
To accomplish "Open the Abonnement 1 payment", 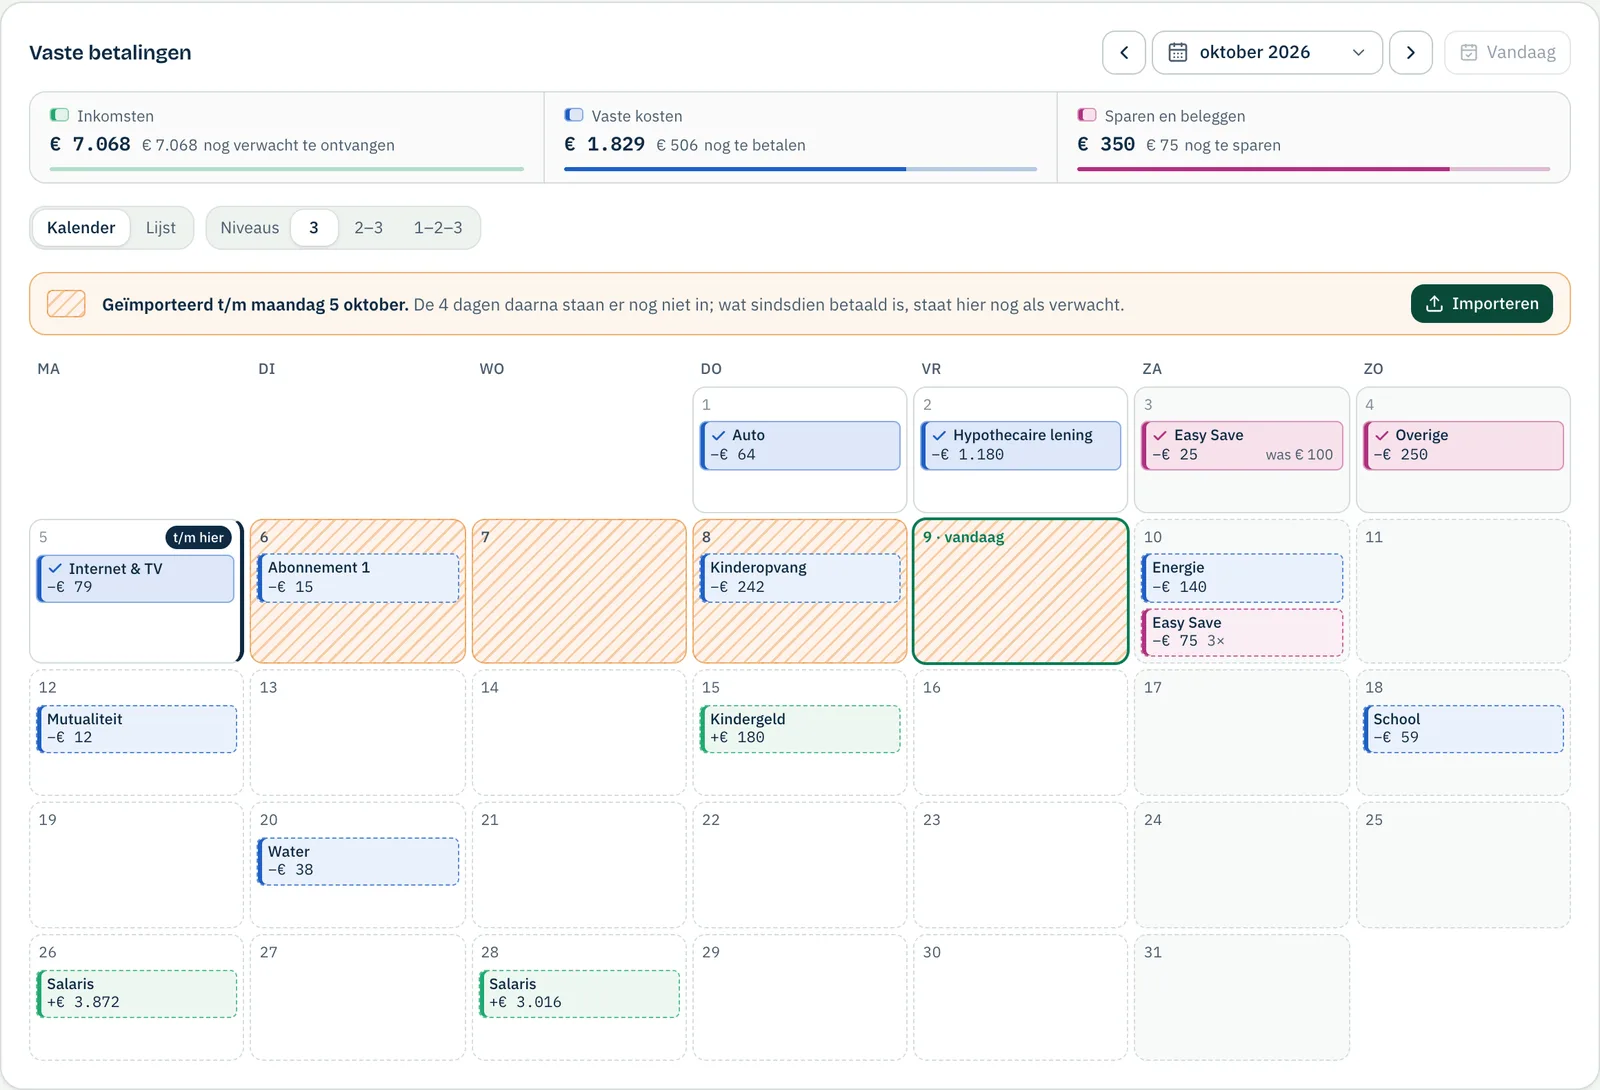I will 359,578.
